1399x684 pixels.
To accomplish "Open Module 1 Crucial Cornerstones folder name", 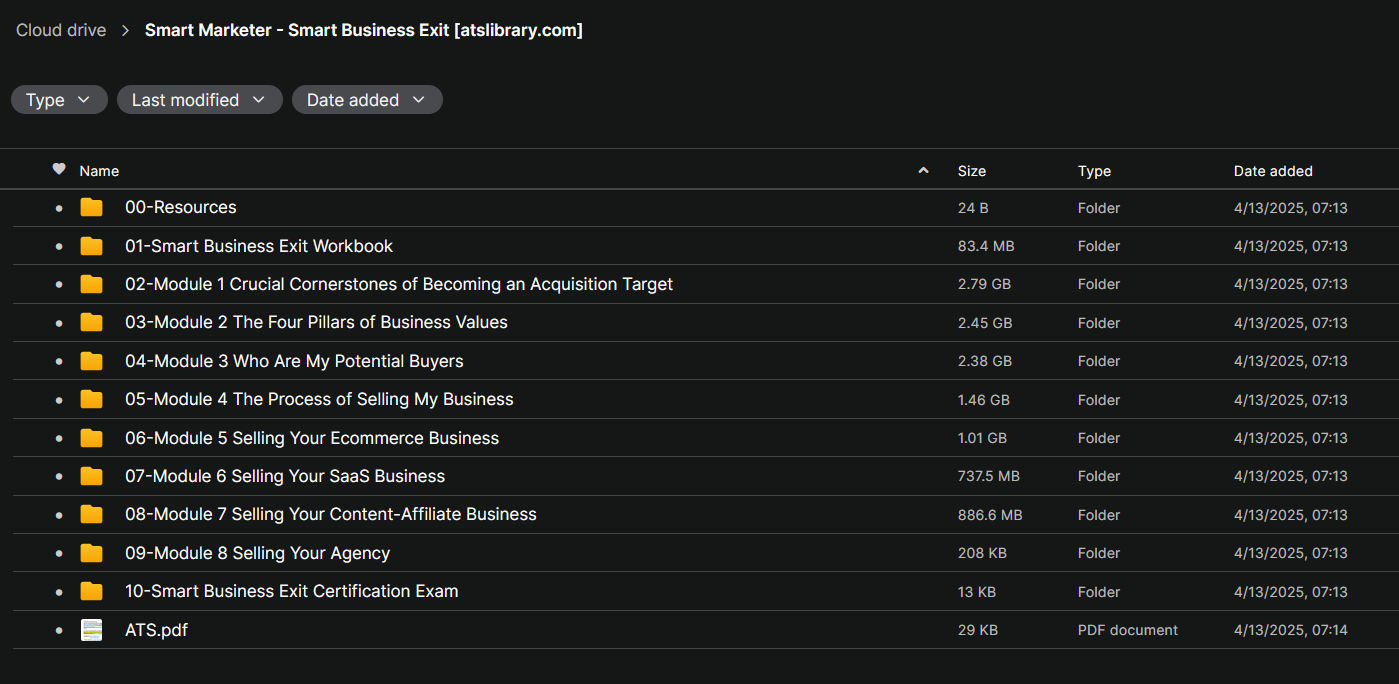I will (399, 284).
